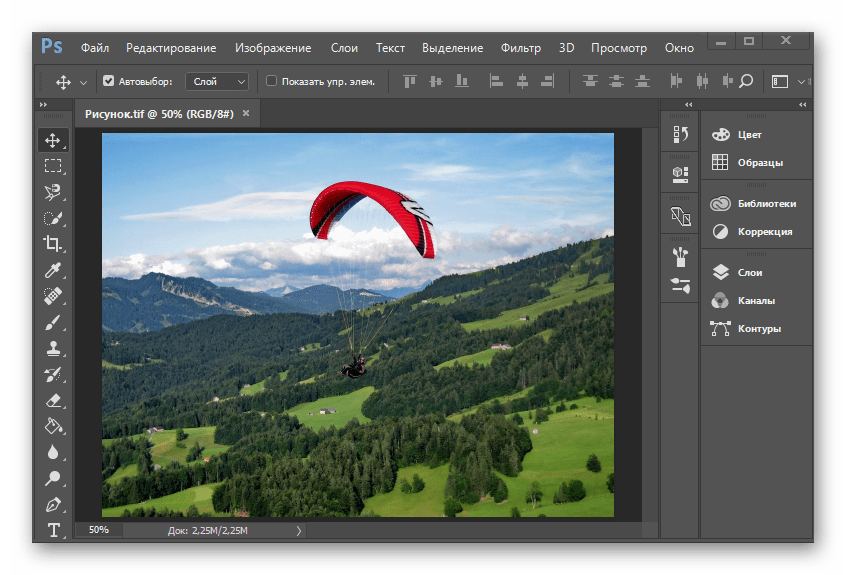846x575 pixels.
Task: Open the Clone Source panel icon
Action: point(680,216)
